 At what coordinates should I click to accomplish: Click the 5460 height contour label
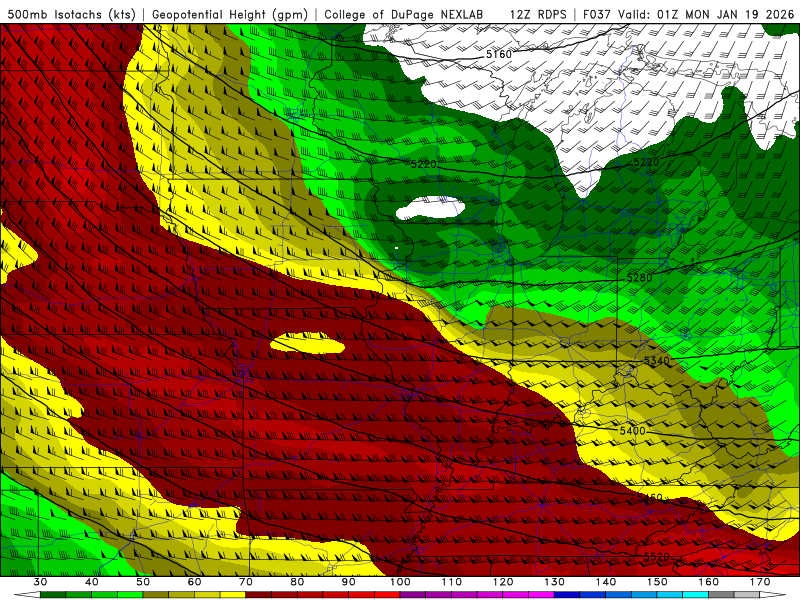649,497
